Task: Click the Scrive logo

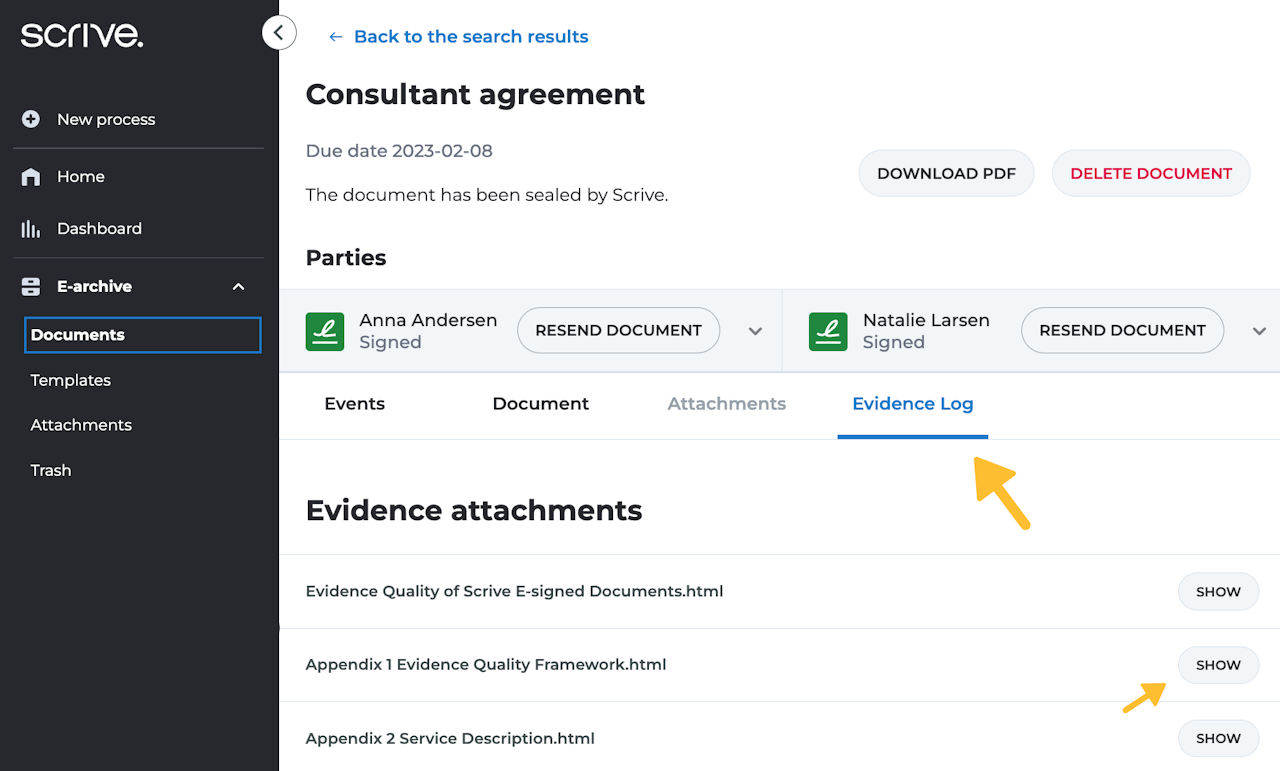Action: [x=82, y=36]
